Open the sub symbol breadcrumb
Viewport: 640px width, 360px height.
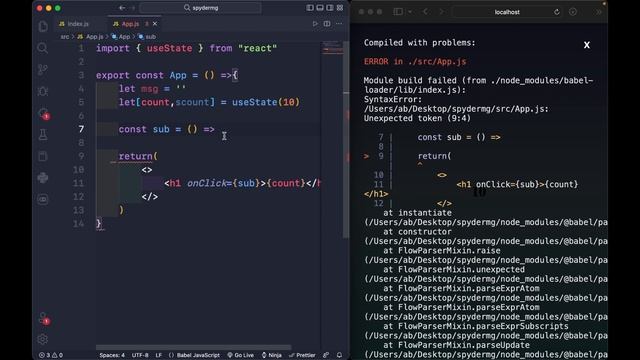(x=147, y=36)
